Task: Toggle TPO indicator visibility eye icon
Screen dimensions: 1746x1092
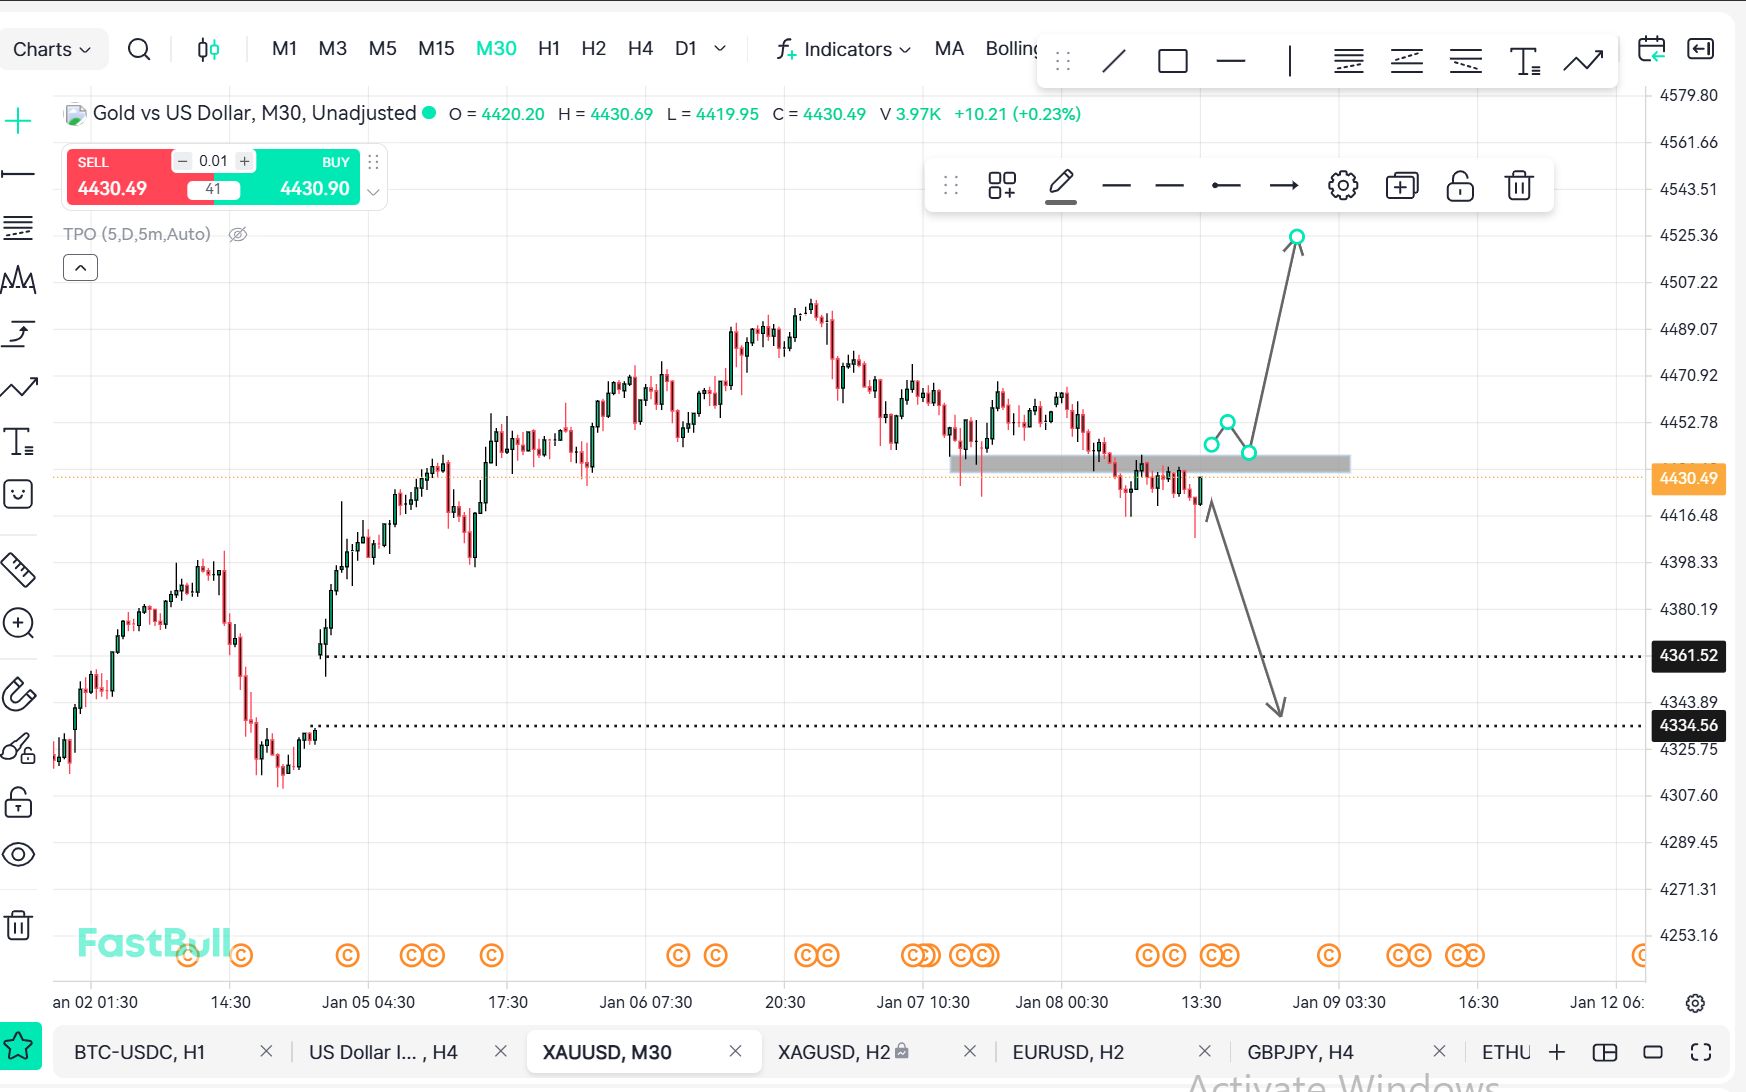Action: [x=238, y=235]
